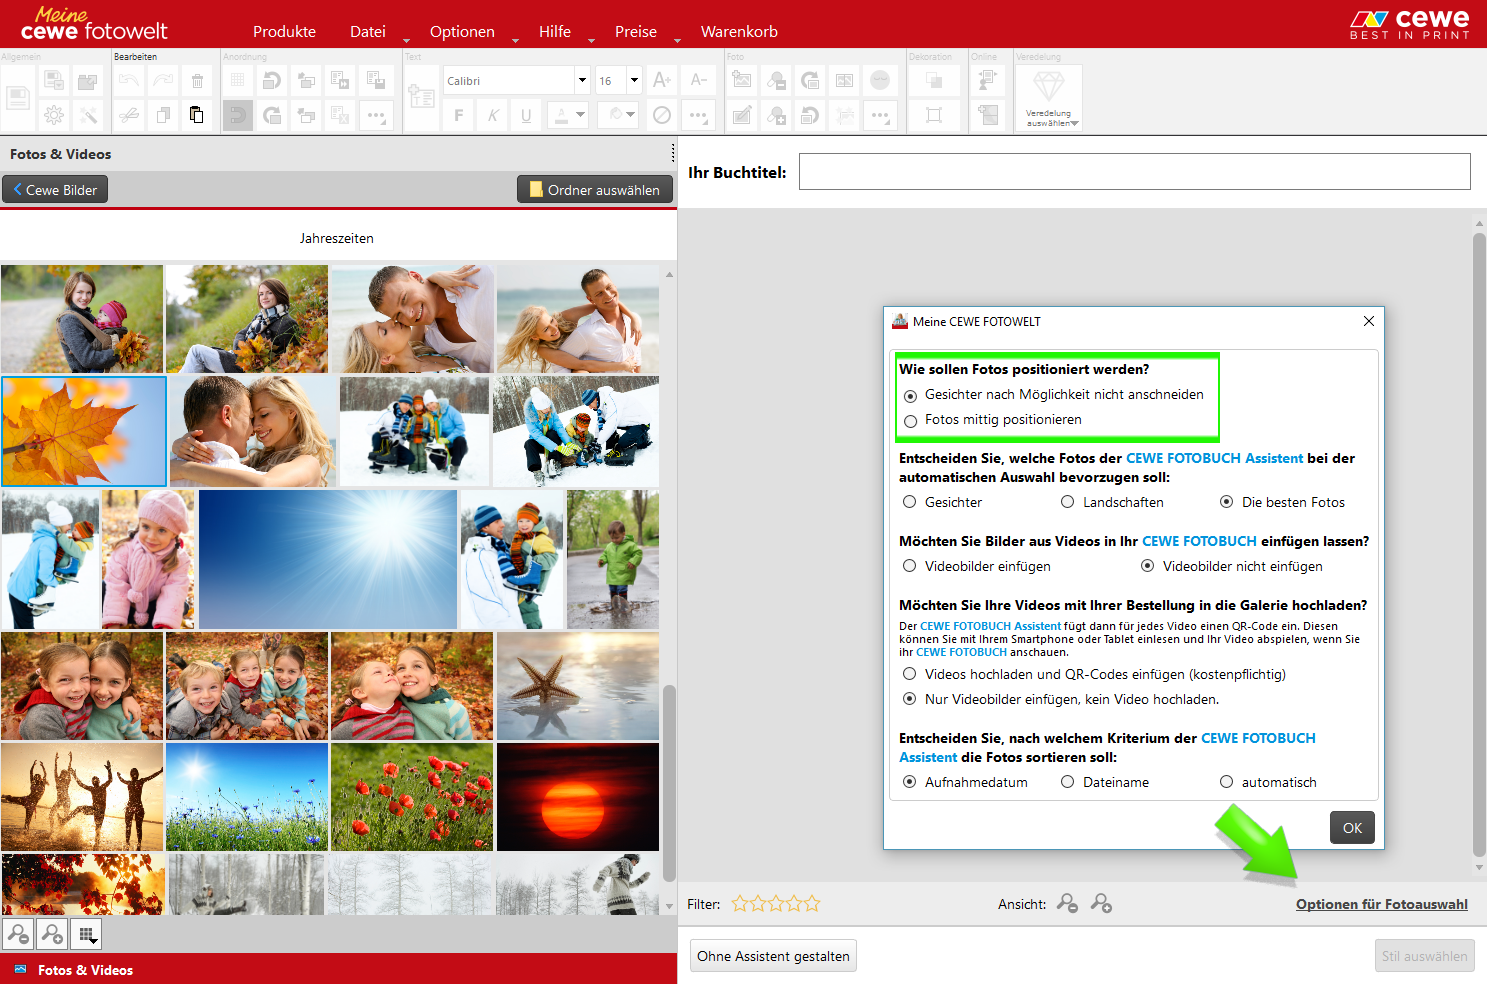Click 'Ohne Assistent gestalten' button
This screenshot has height=984, width=1487.
coord(773,956)
